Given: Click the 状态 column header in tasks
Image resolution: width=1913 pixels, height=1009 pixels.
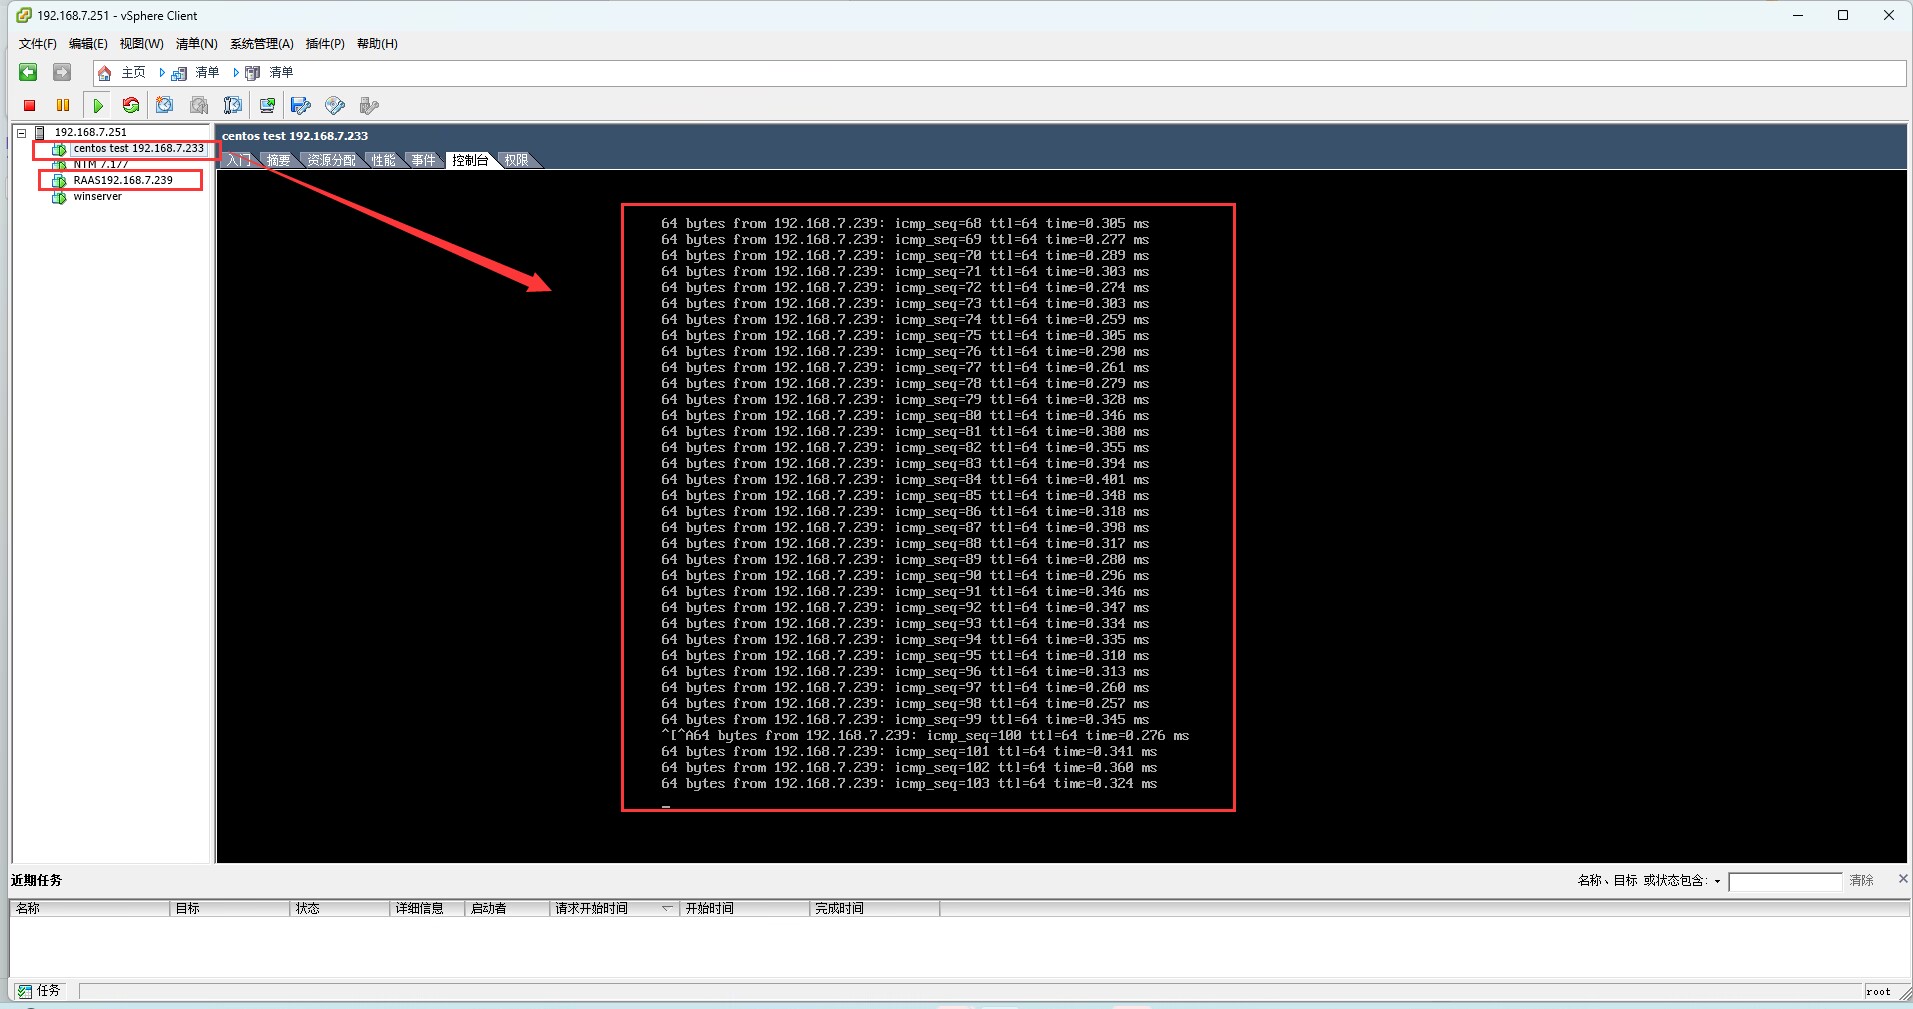Looking at the screenshot, I should point(340,908).
